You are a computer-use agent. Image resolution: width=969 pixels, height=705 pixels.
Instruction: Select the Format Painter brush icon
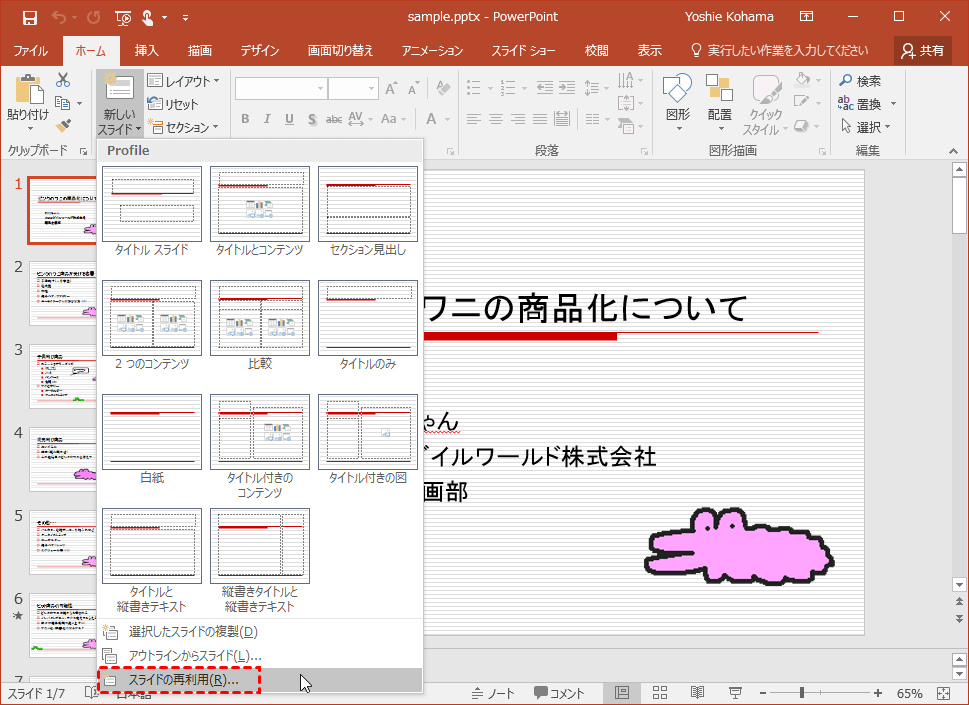[63, 126]
